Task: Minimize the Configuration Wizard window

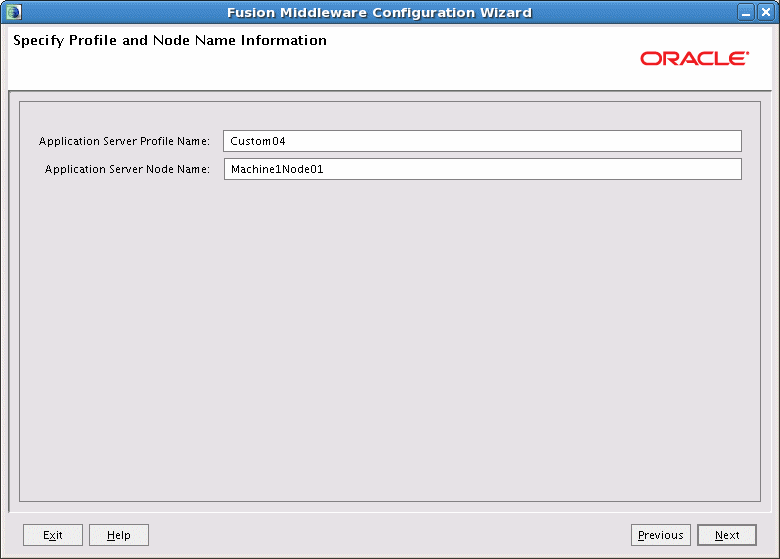Action: click(746, 12)
